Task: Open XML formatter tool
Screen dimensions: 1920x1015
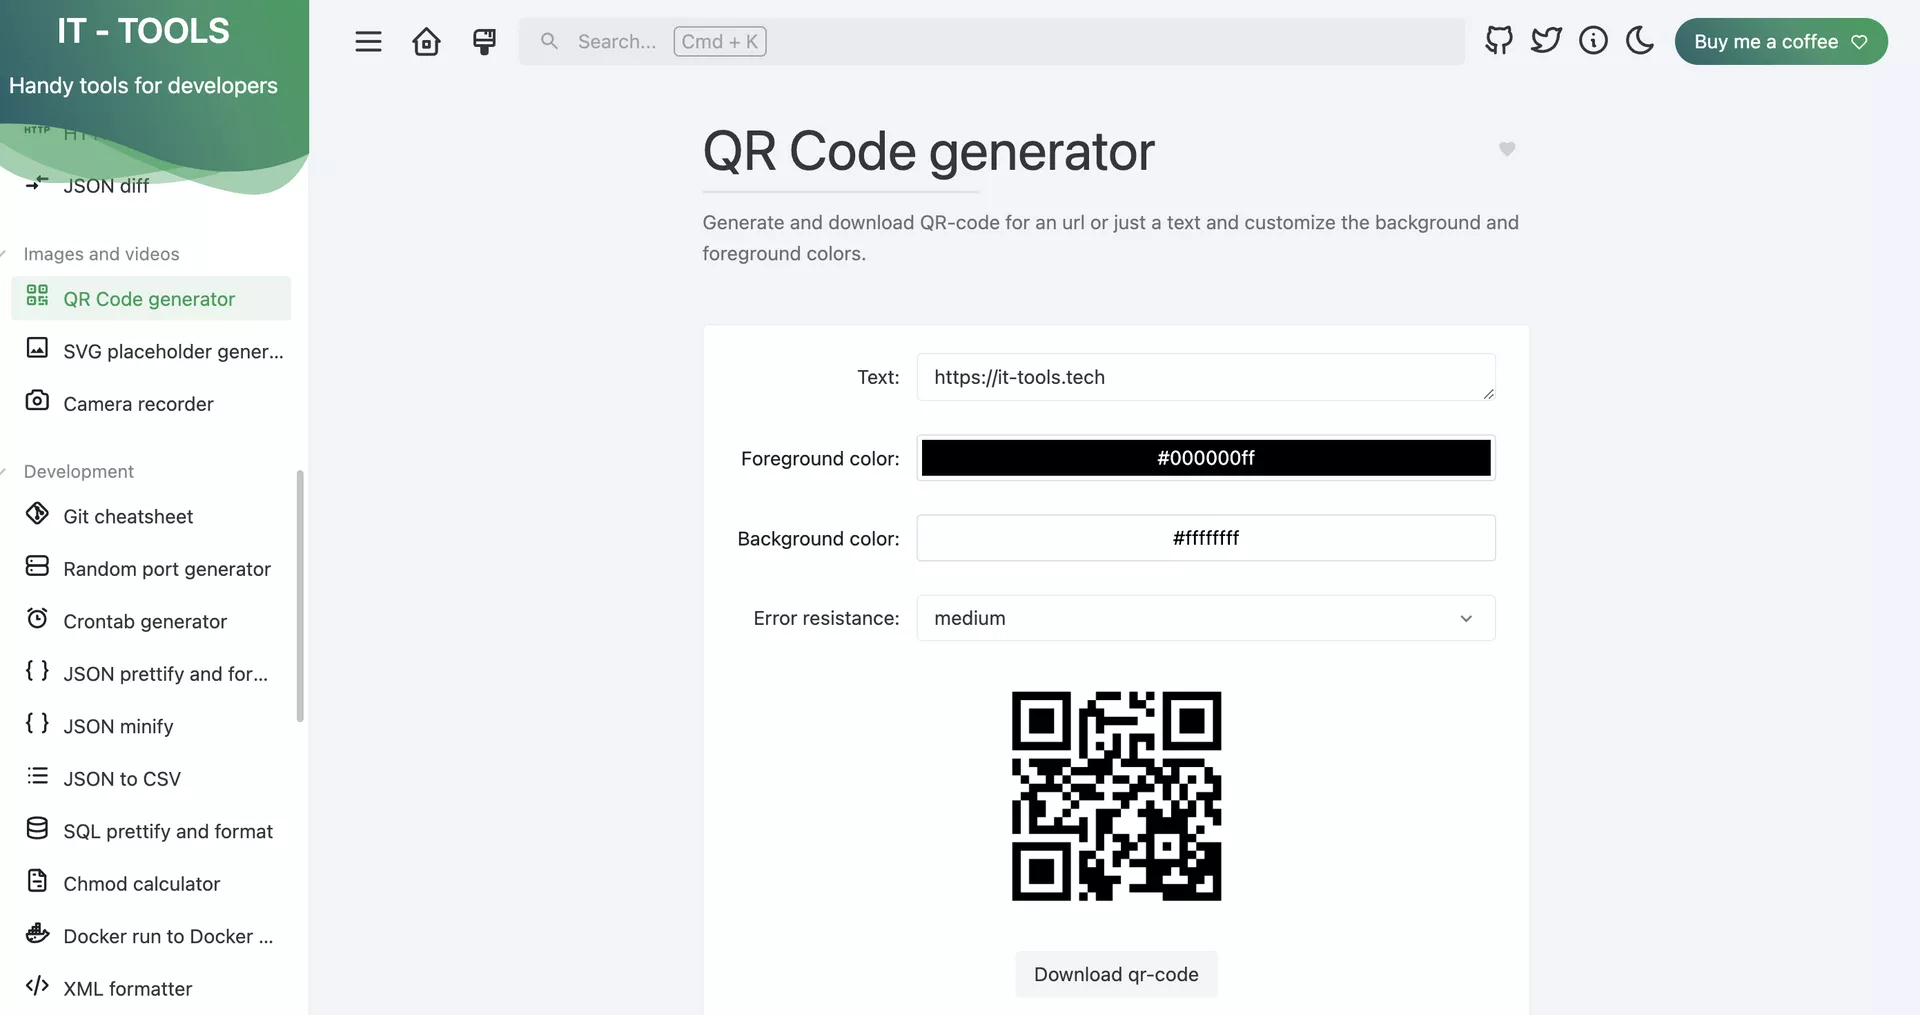Action: [x=151, y=988]
